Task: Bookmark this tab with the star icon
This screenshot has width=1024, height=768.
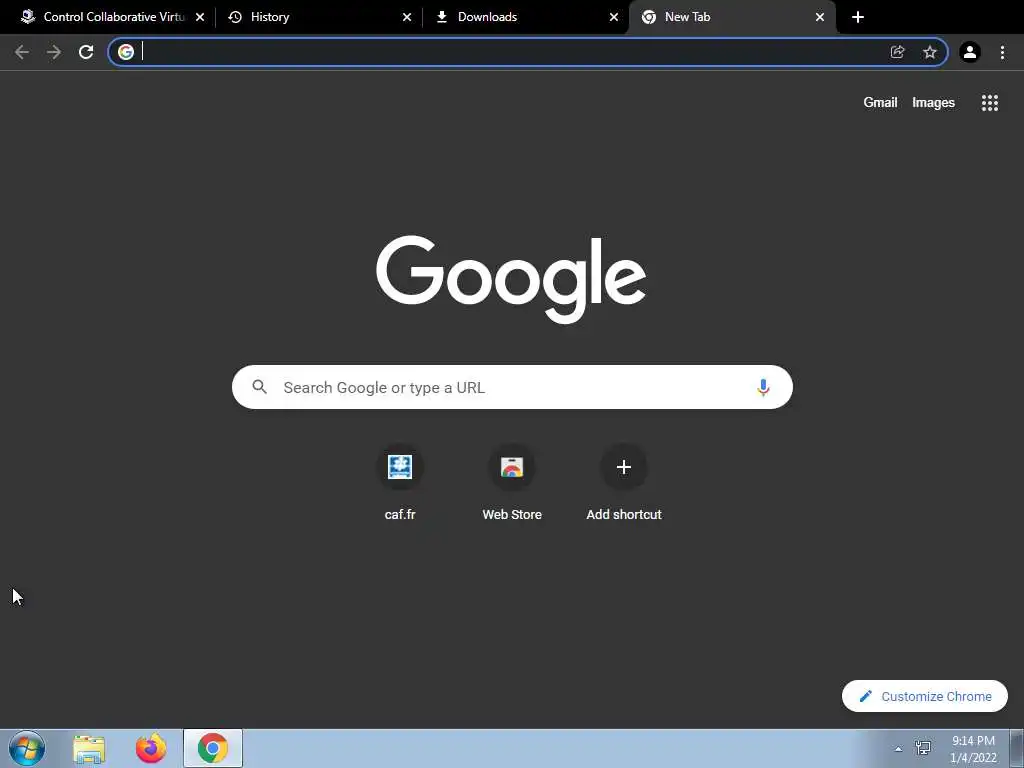Action: 930,52
